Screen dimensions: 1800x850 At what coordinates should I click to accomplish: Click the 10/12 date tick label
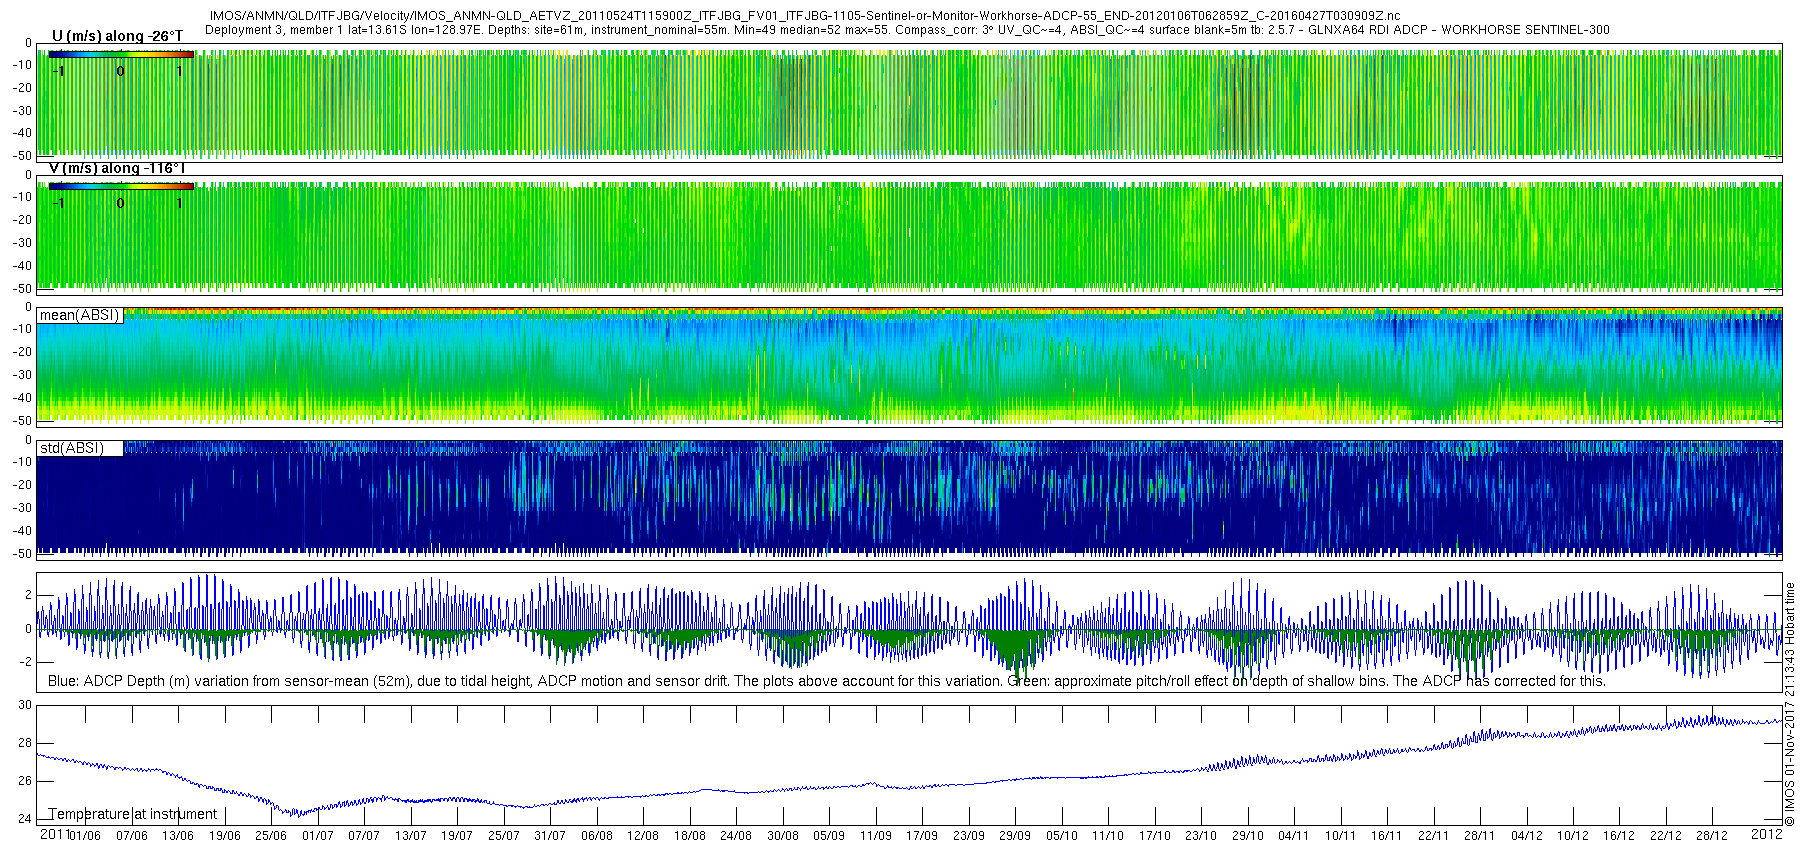[x=1573, y=835]
